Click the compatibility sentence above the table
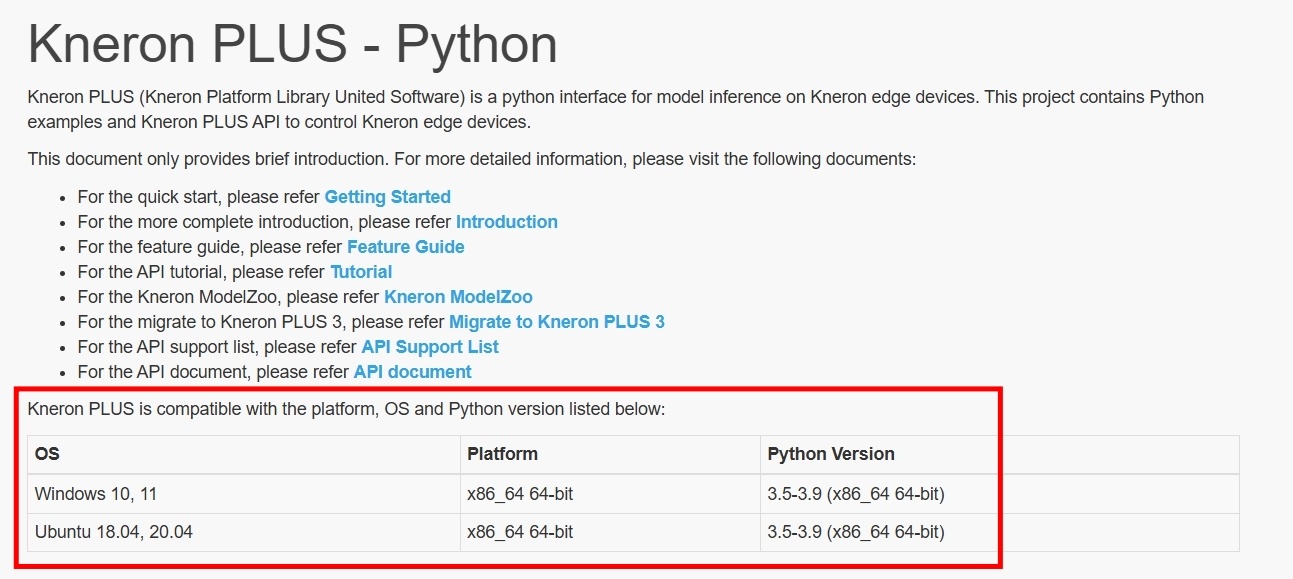 pyautogui.click(x=346, y=409)
